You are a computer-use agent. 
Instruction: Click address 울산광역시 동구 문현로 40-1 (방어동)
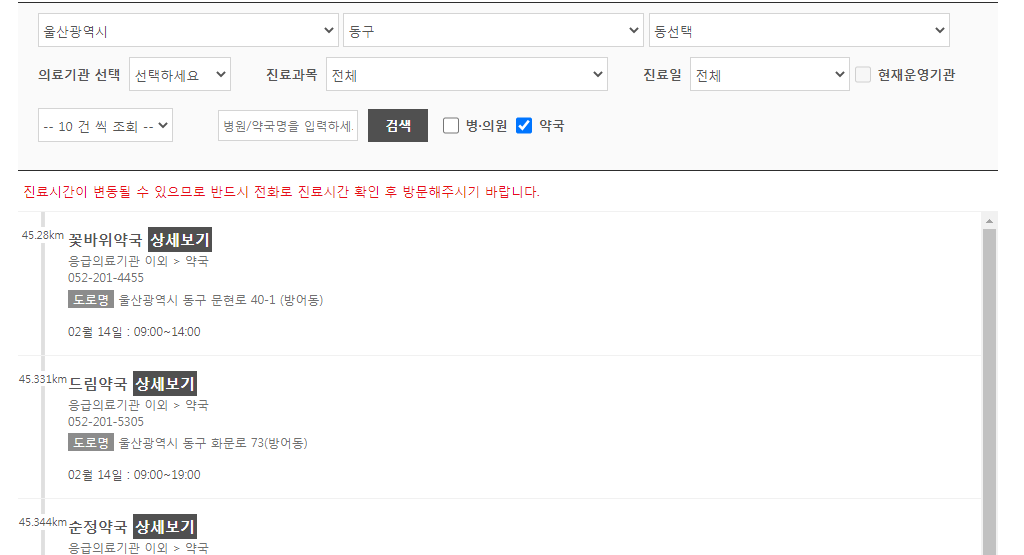221,300
